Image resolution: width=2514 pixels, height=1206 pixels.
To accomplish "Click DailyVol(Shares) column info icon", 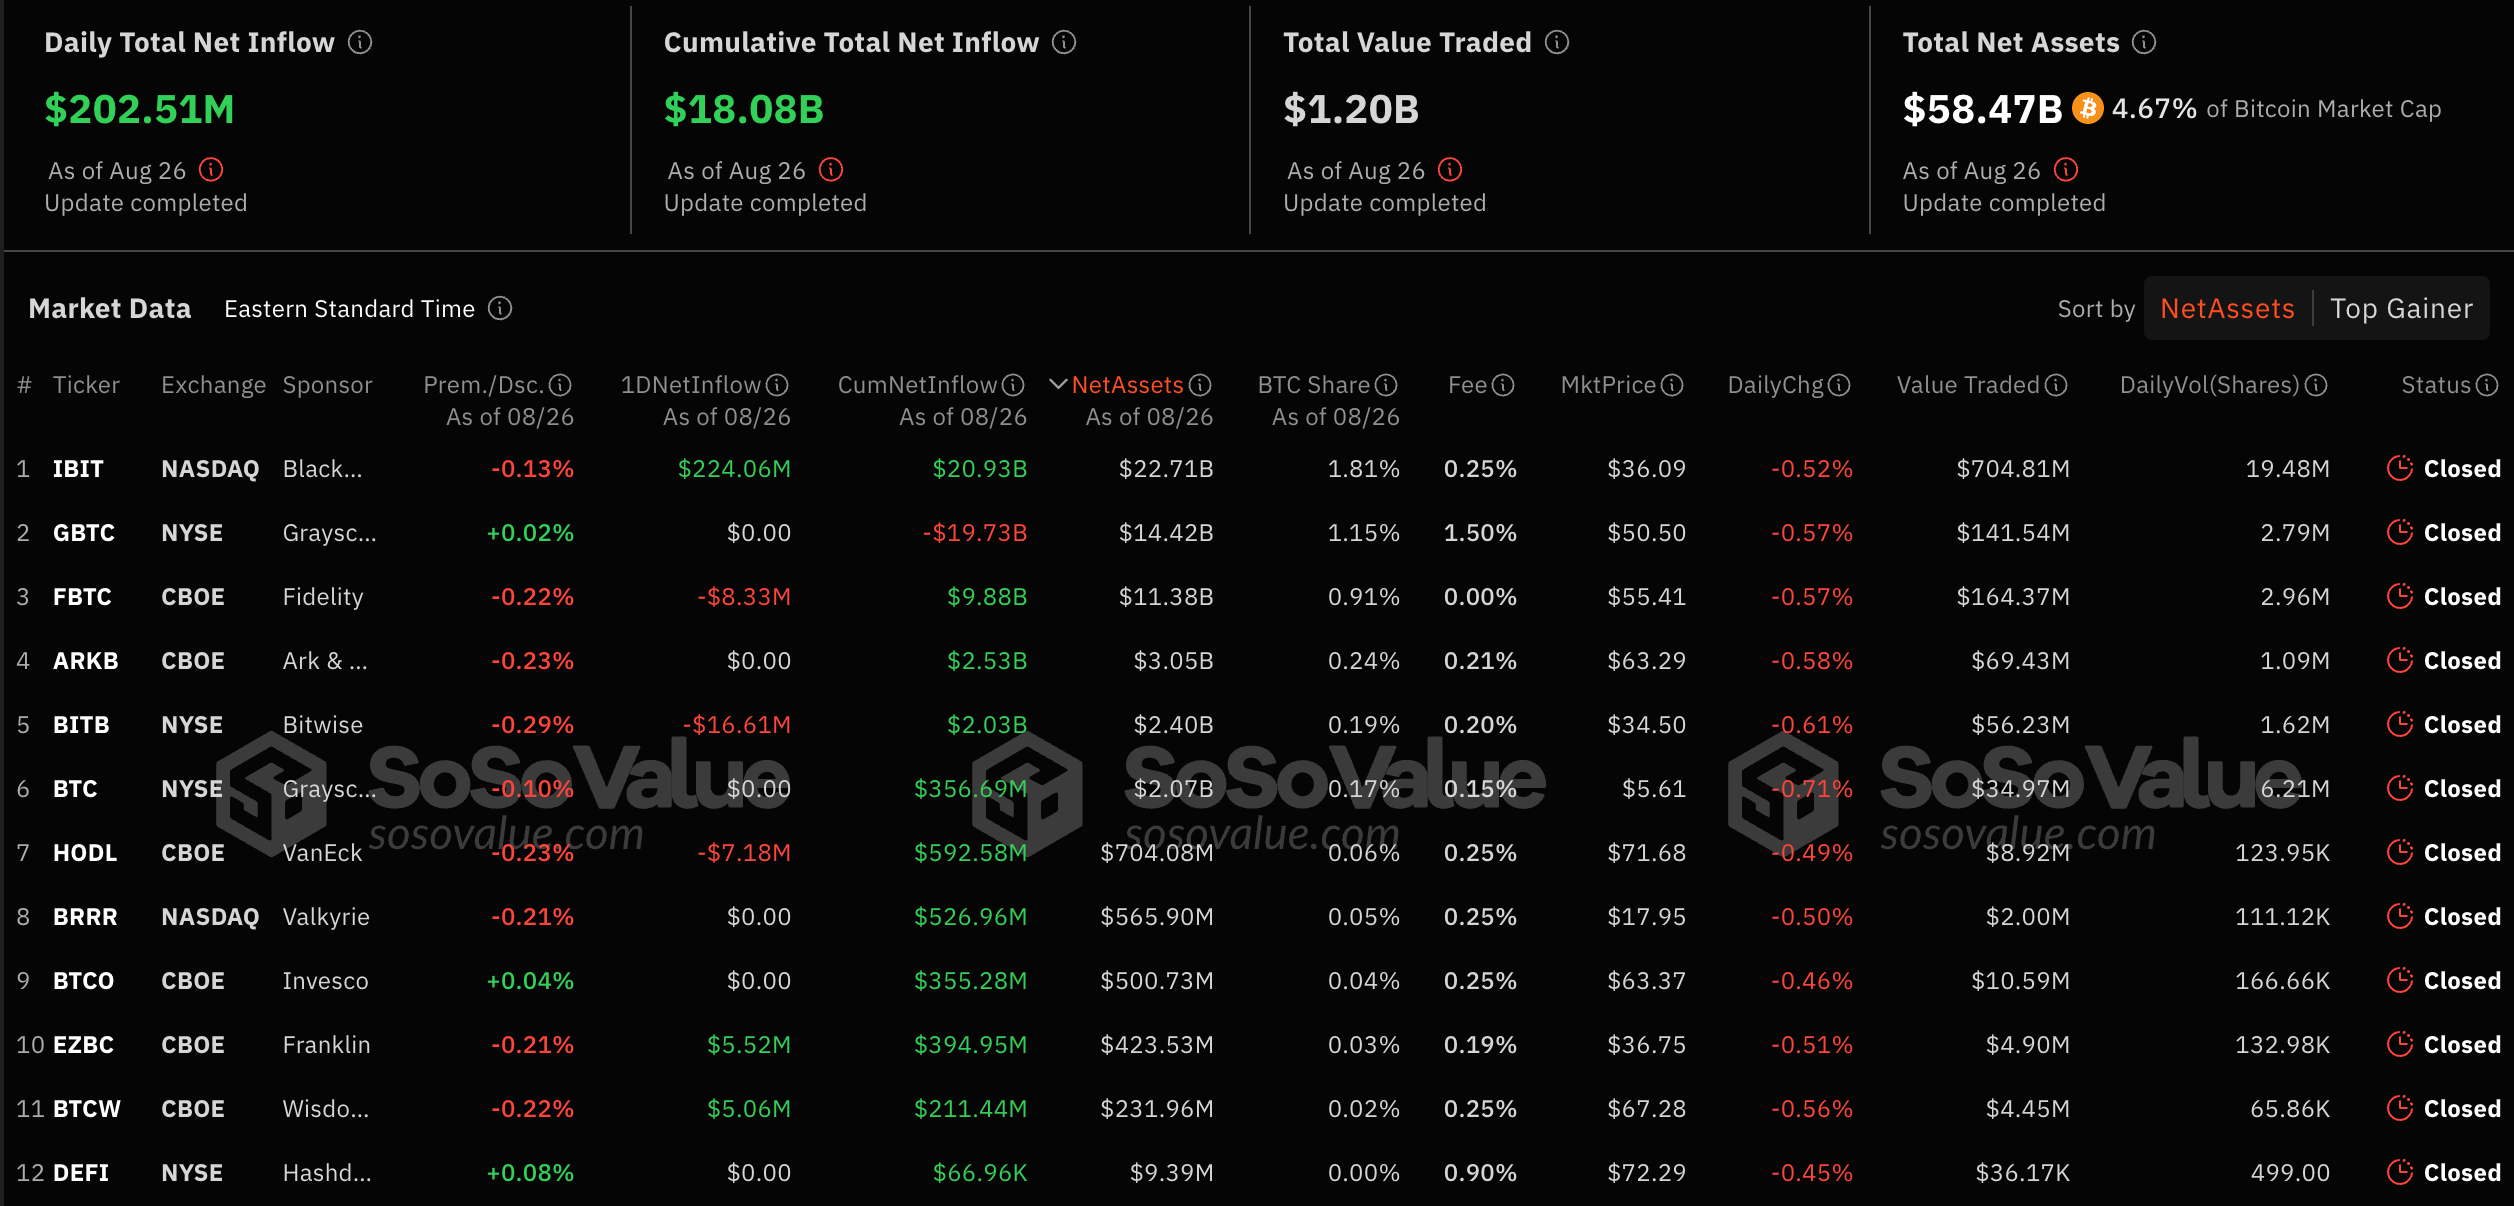I will [2317, 385].
